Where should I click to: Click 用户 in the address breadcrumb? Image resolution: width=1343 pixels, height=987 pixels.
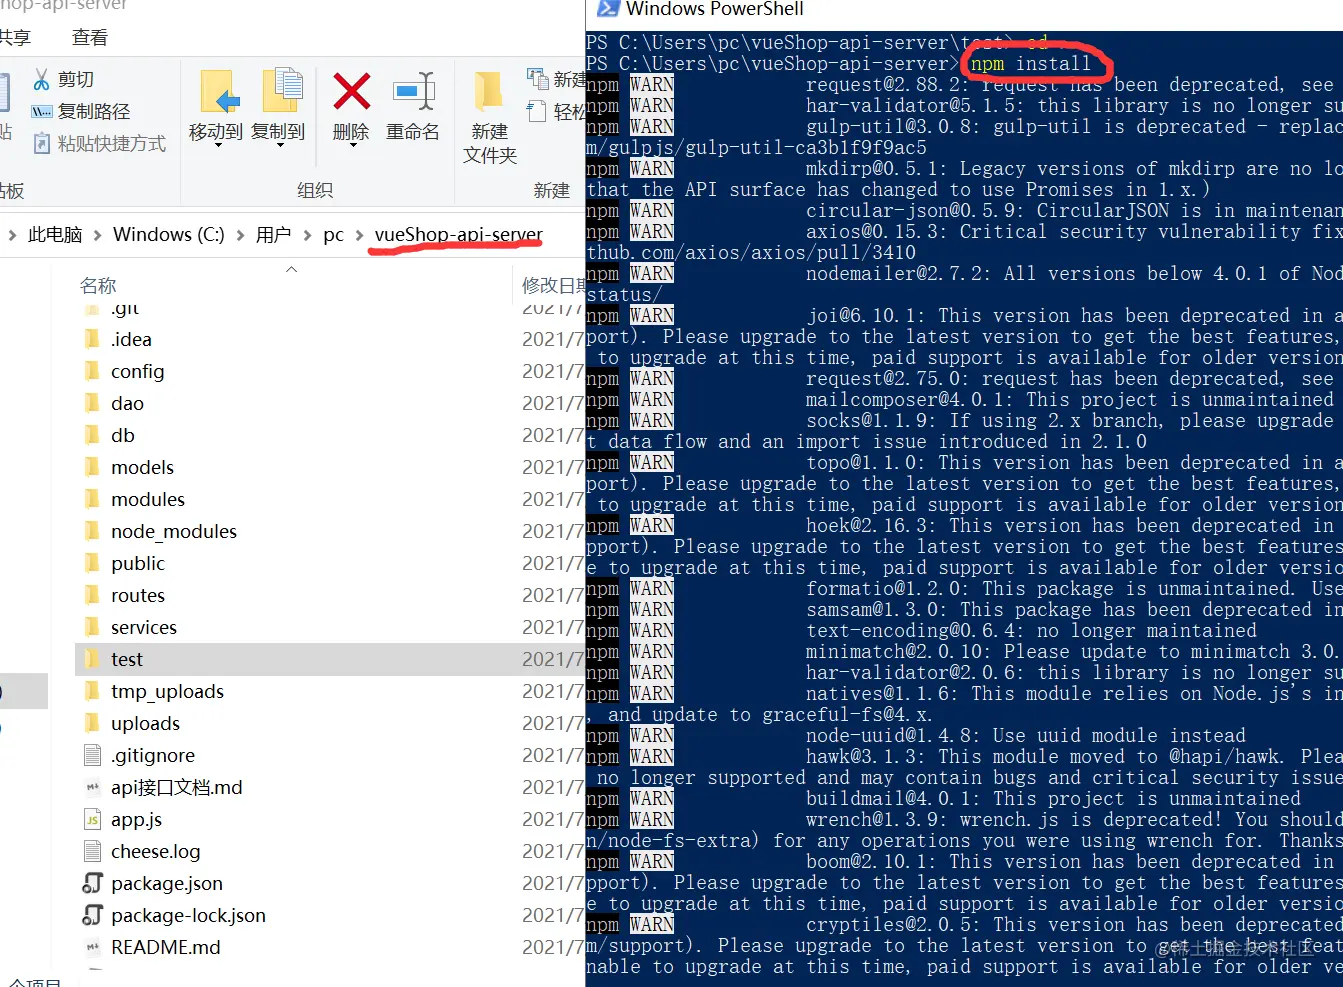(273, 235)
